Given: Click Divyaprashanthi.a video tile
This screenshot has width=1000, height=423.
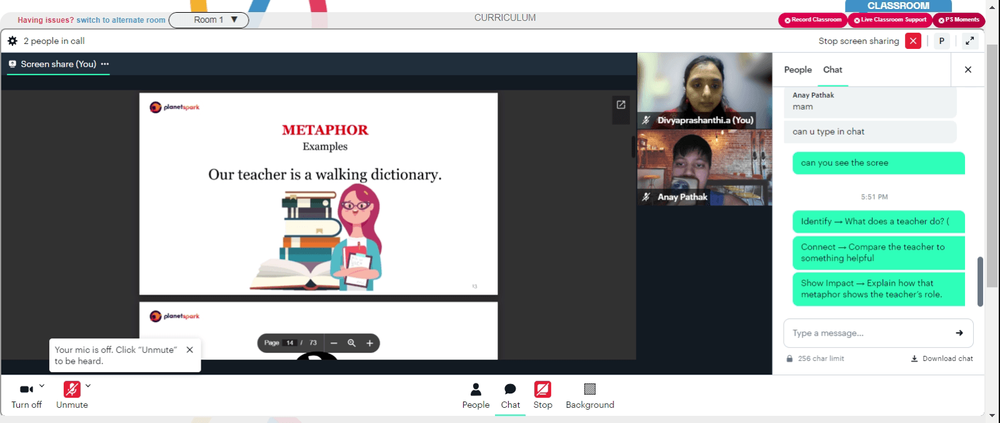Looking at the screenshot, I should [x=705, y=91].
